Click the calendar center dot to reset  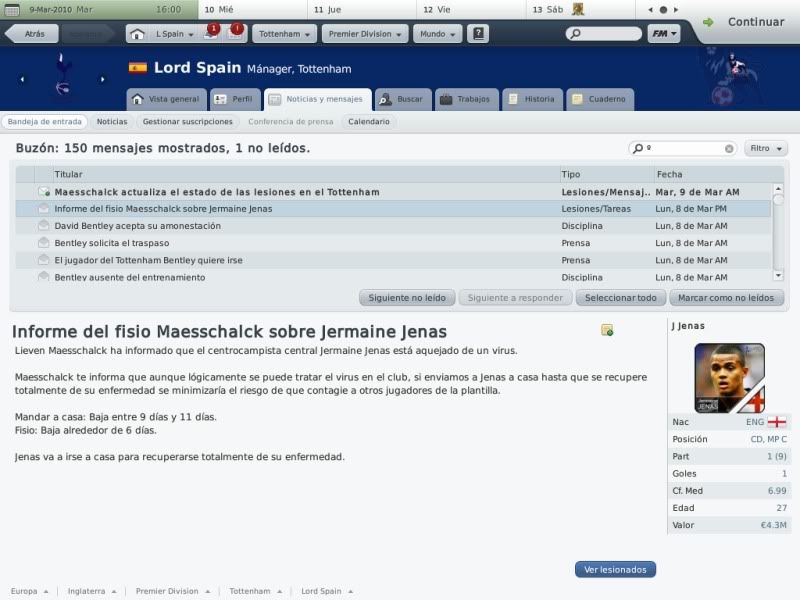click(x=663, y=10)
